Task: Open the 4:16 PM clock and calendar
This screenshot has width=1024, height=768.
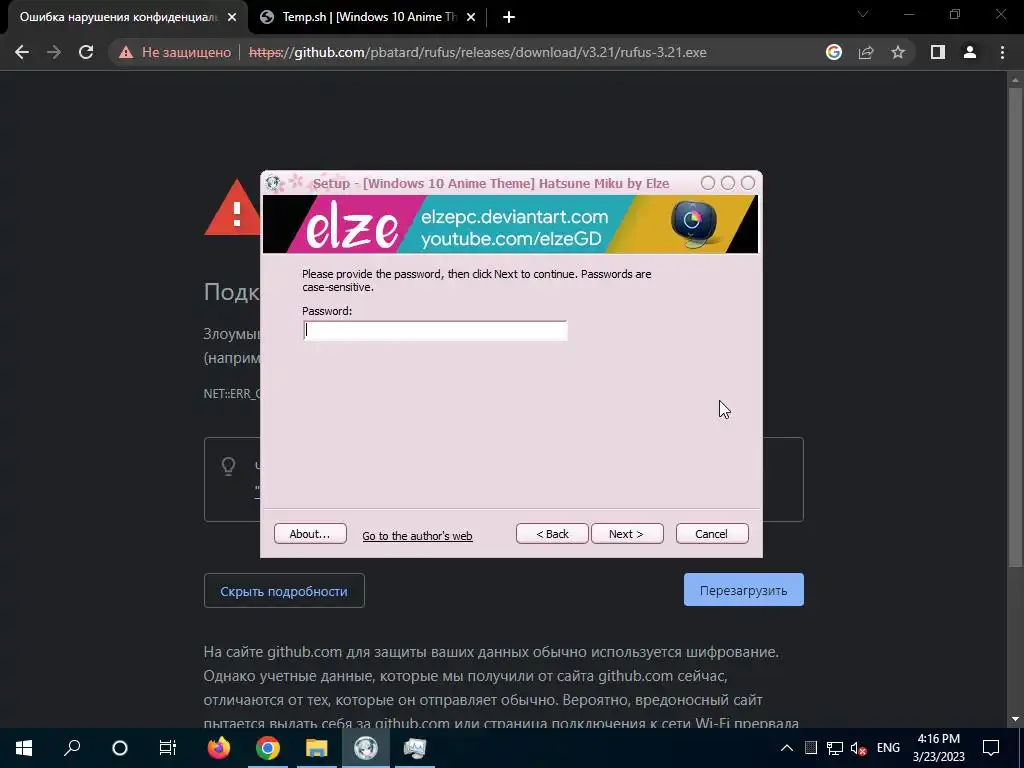Action: pyautogui.click(x=938, y=748)
